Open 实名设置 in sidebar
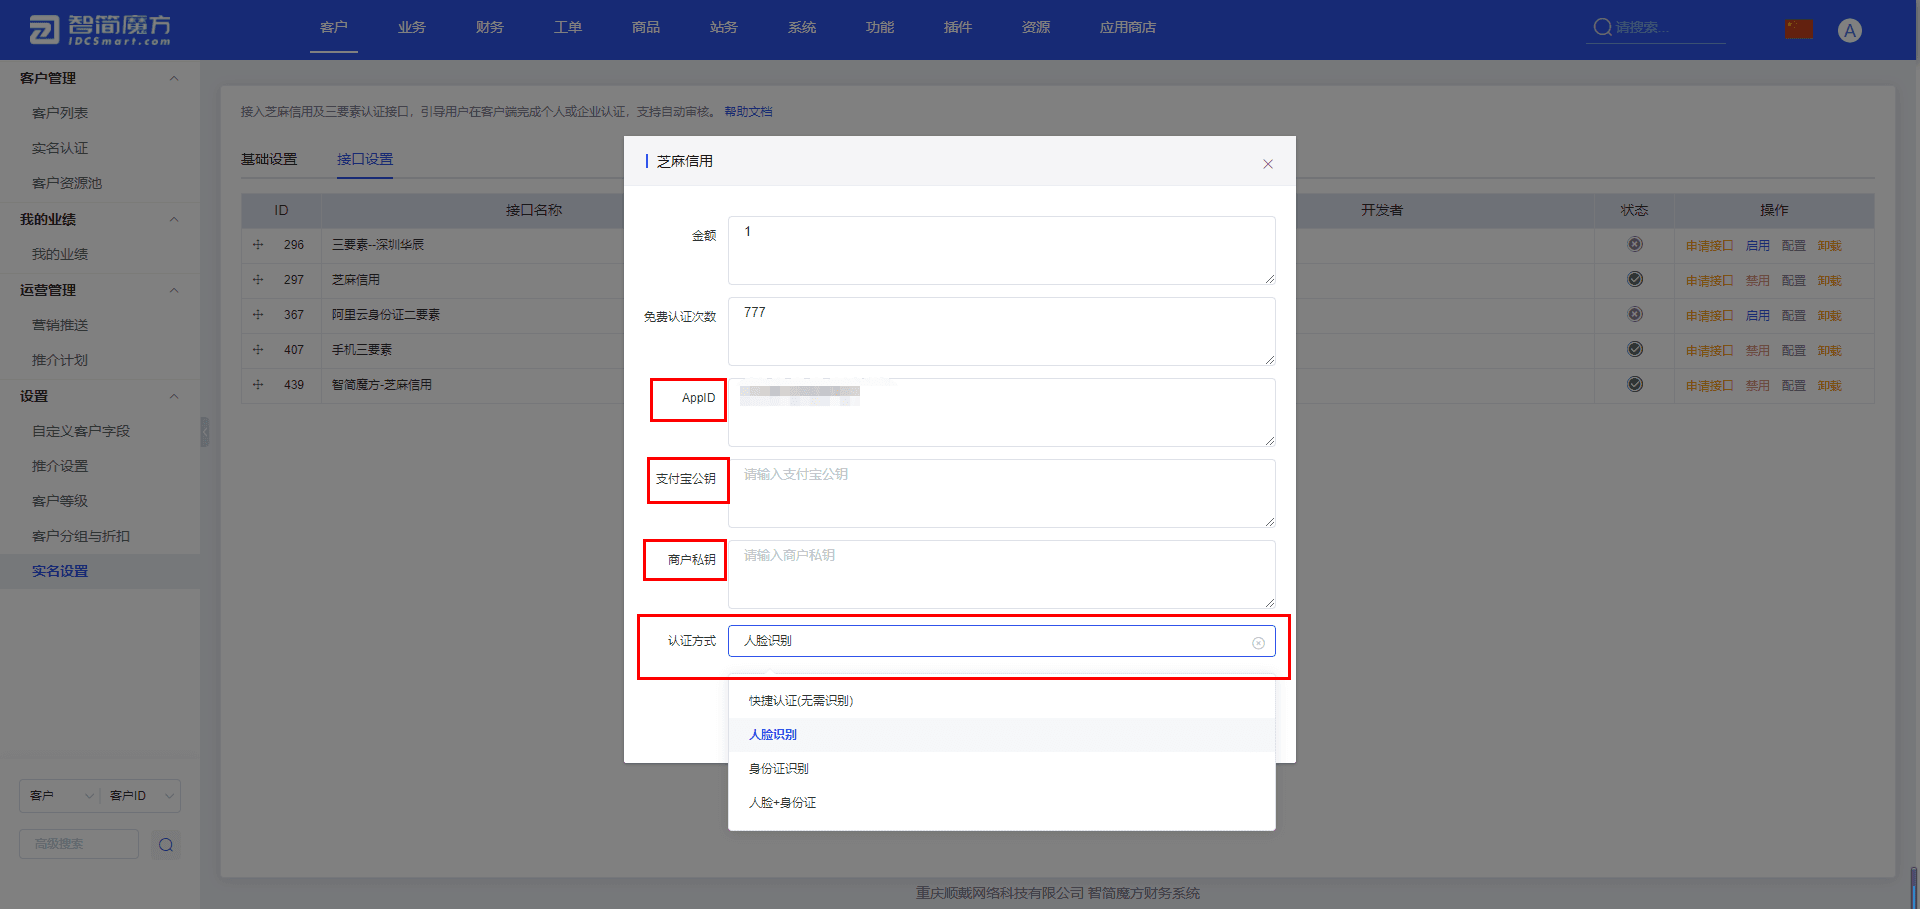Image resolution: width=1920 pixels, height=909 pixels. [x=60, y=571]
